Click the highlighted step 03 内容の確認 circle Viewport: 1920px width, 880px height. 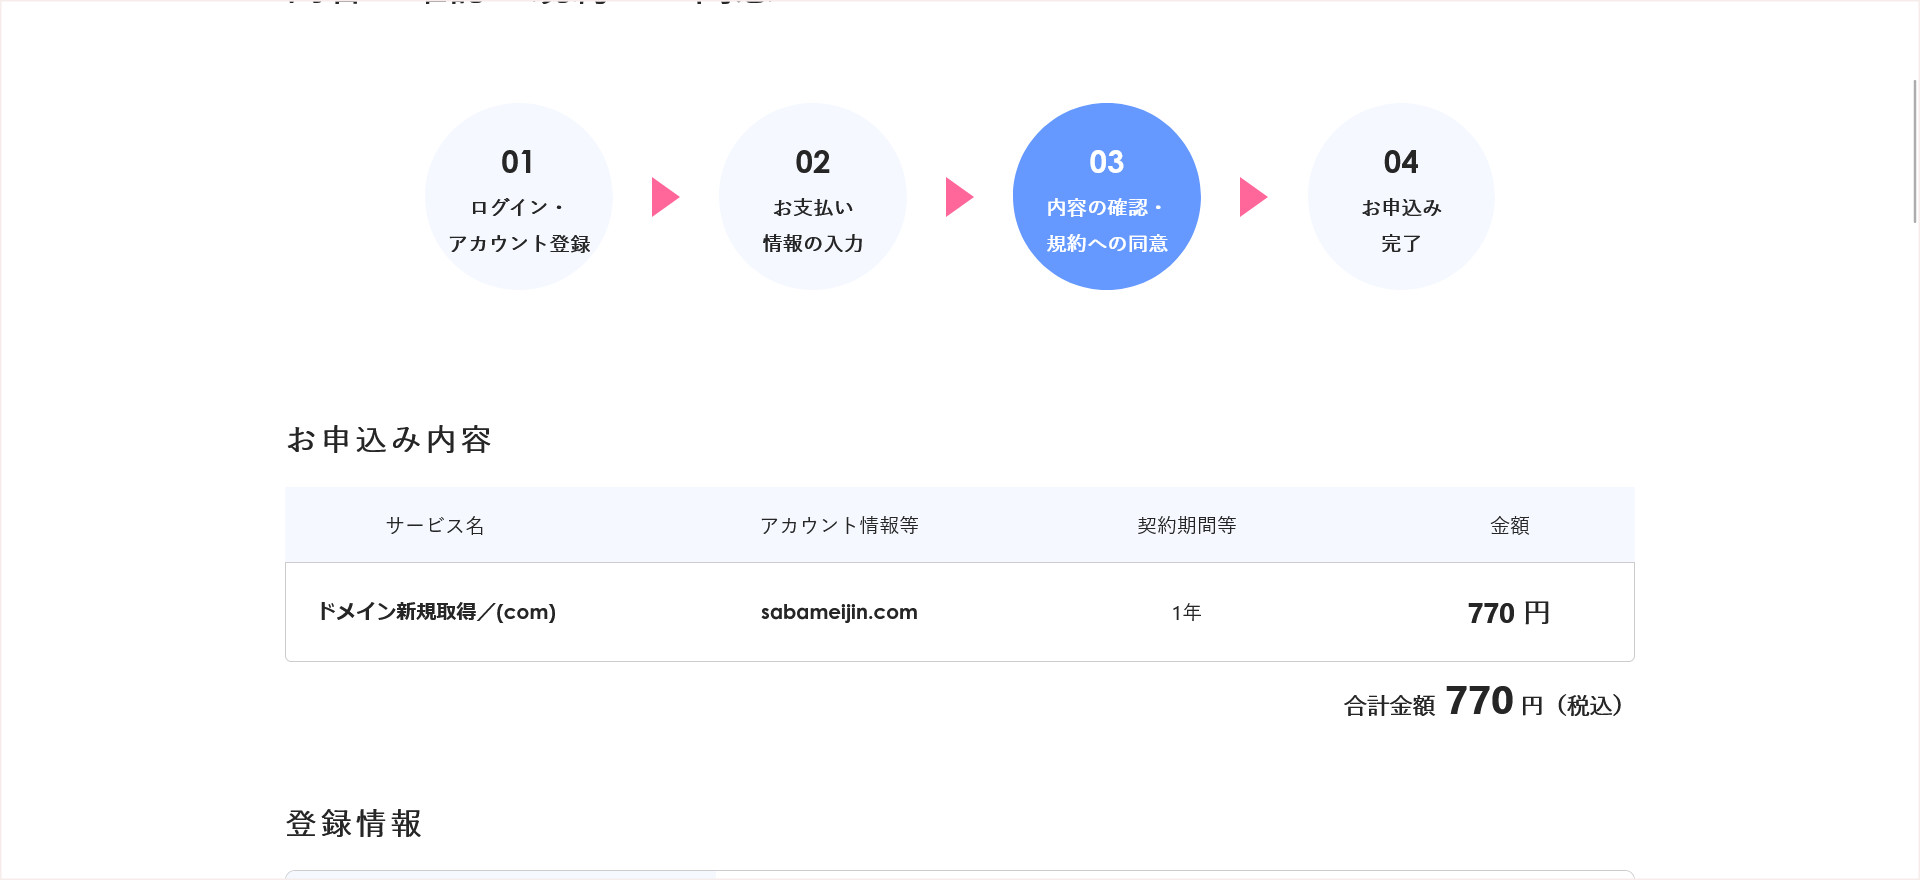coord(1106,197)
